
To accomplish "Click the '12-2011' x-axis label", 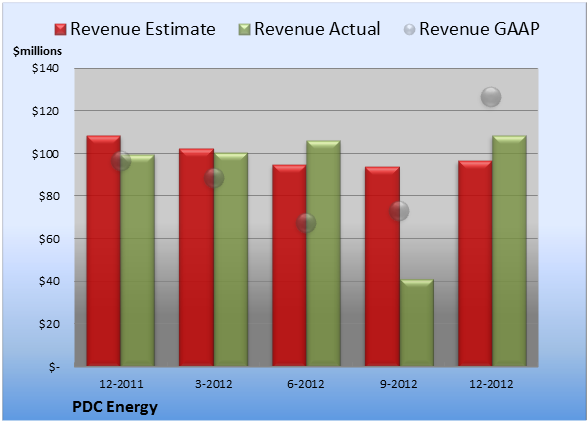I will click(x=121, y=384).
